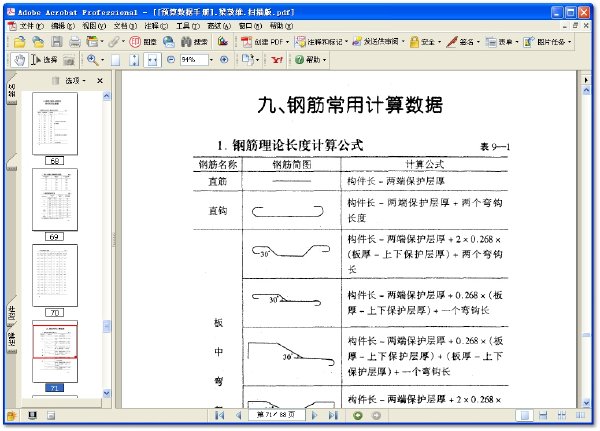Open the 窗口 menu
The height and width of the screenshot is (431, 600).
tap(250, 26)
